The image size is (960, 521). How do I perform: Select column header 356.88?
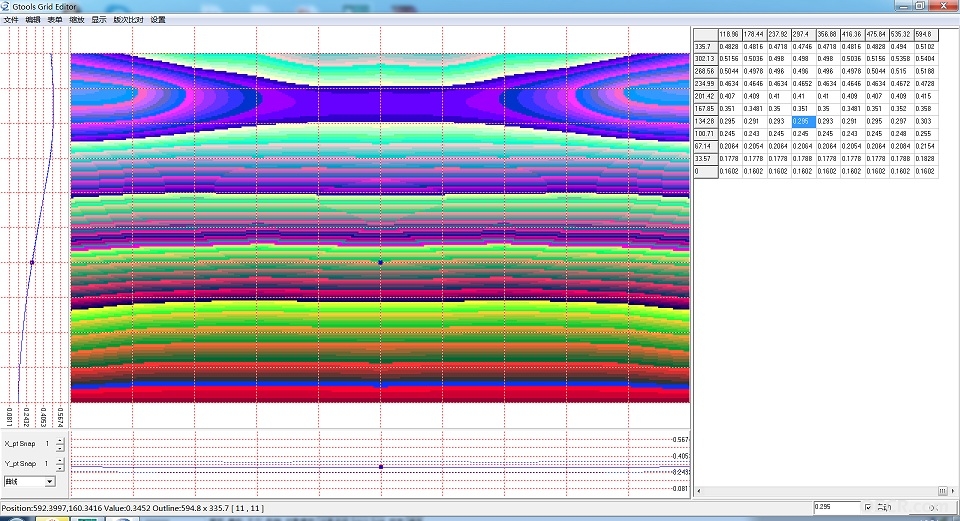pyautogui.click(x=828, y=34)
